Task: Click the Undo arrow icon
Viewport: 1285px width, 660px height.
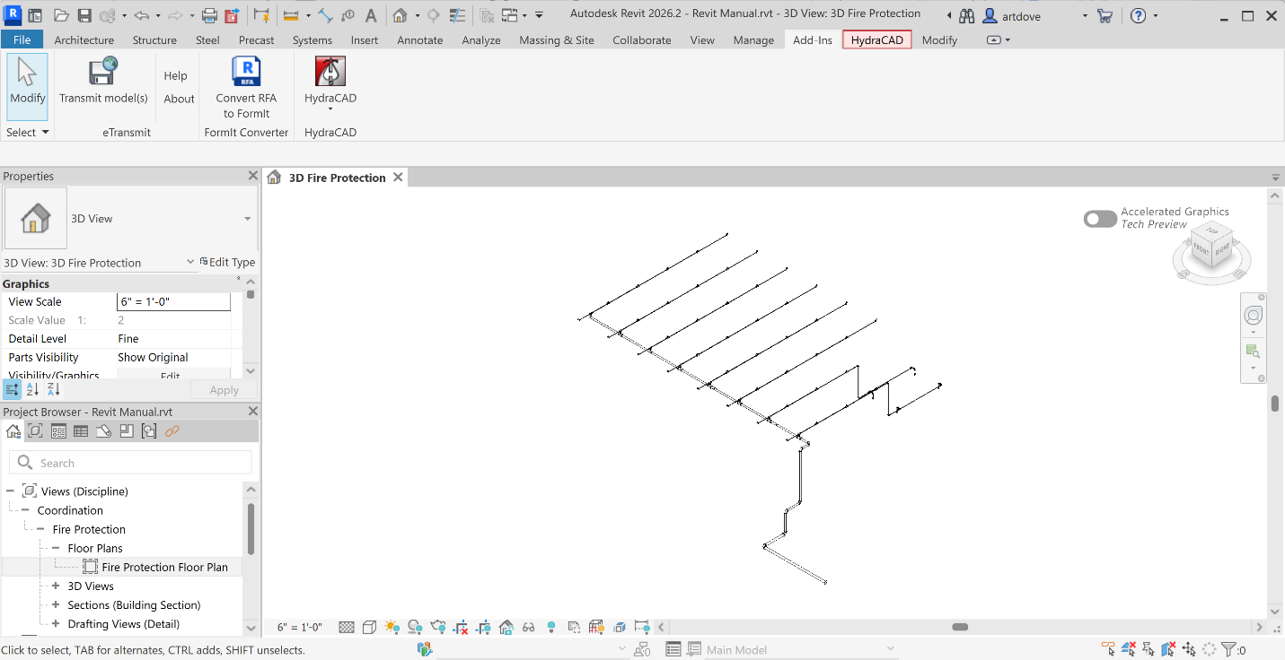Action: pyautogui.click(x=141, y=15)
